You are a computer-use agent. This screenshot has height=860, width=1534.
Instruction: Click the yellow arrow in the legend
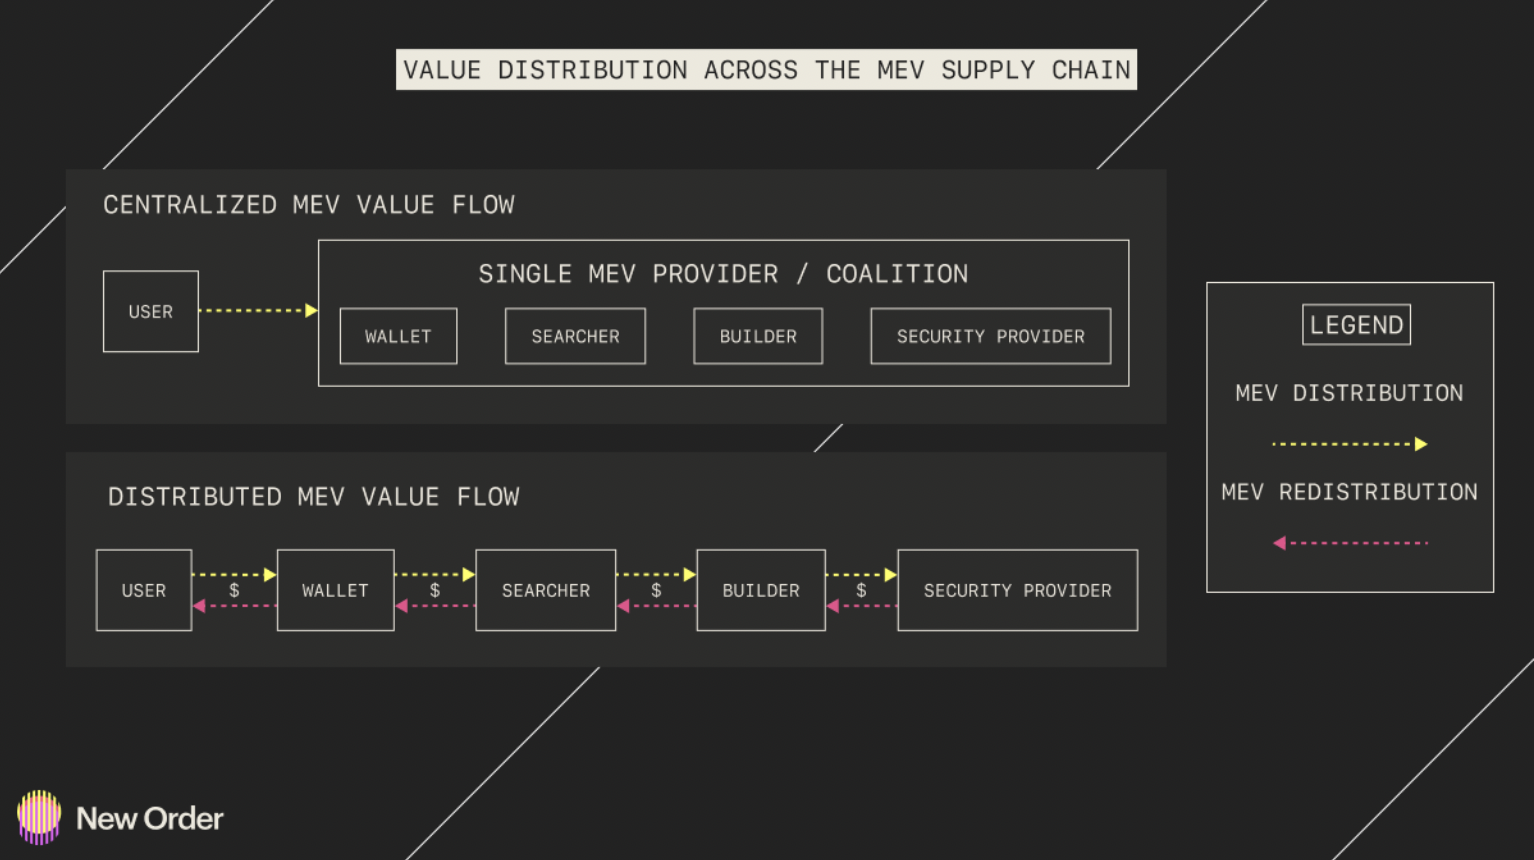coord(1349,444)
